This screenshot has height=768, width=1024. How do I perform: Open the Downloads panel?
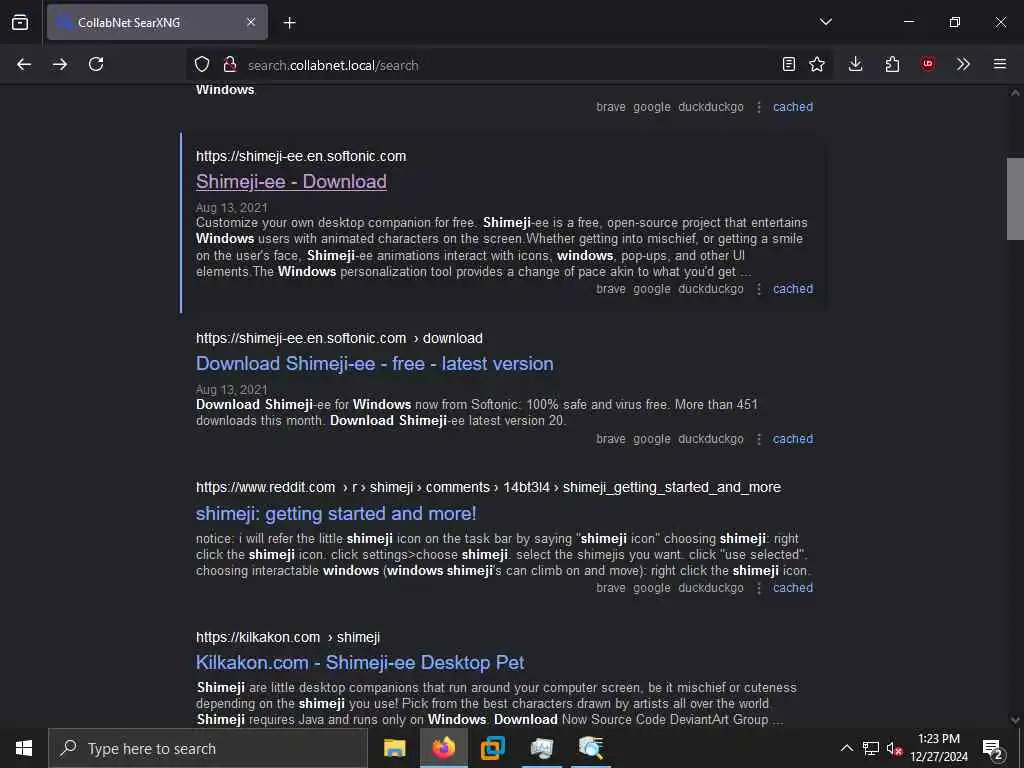(x=856, y=64)
